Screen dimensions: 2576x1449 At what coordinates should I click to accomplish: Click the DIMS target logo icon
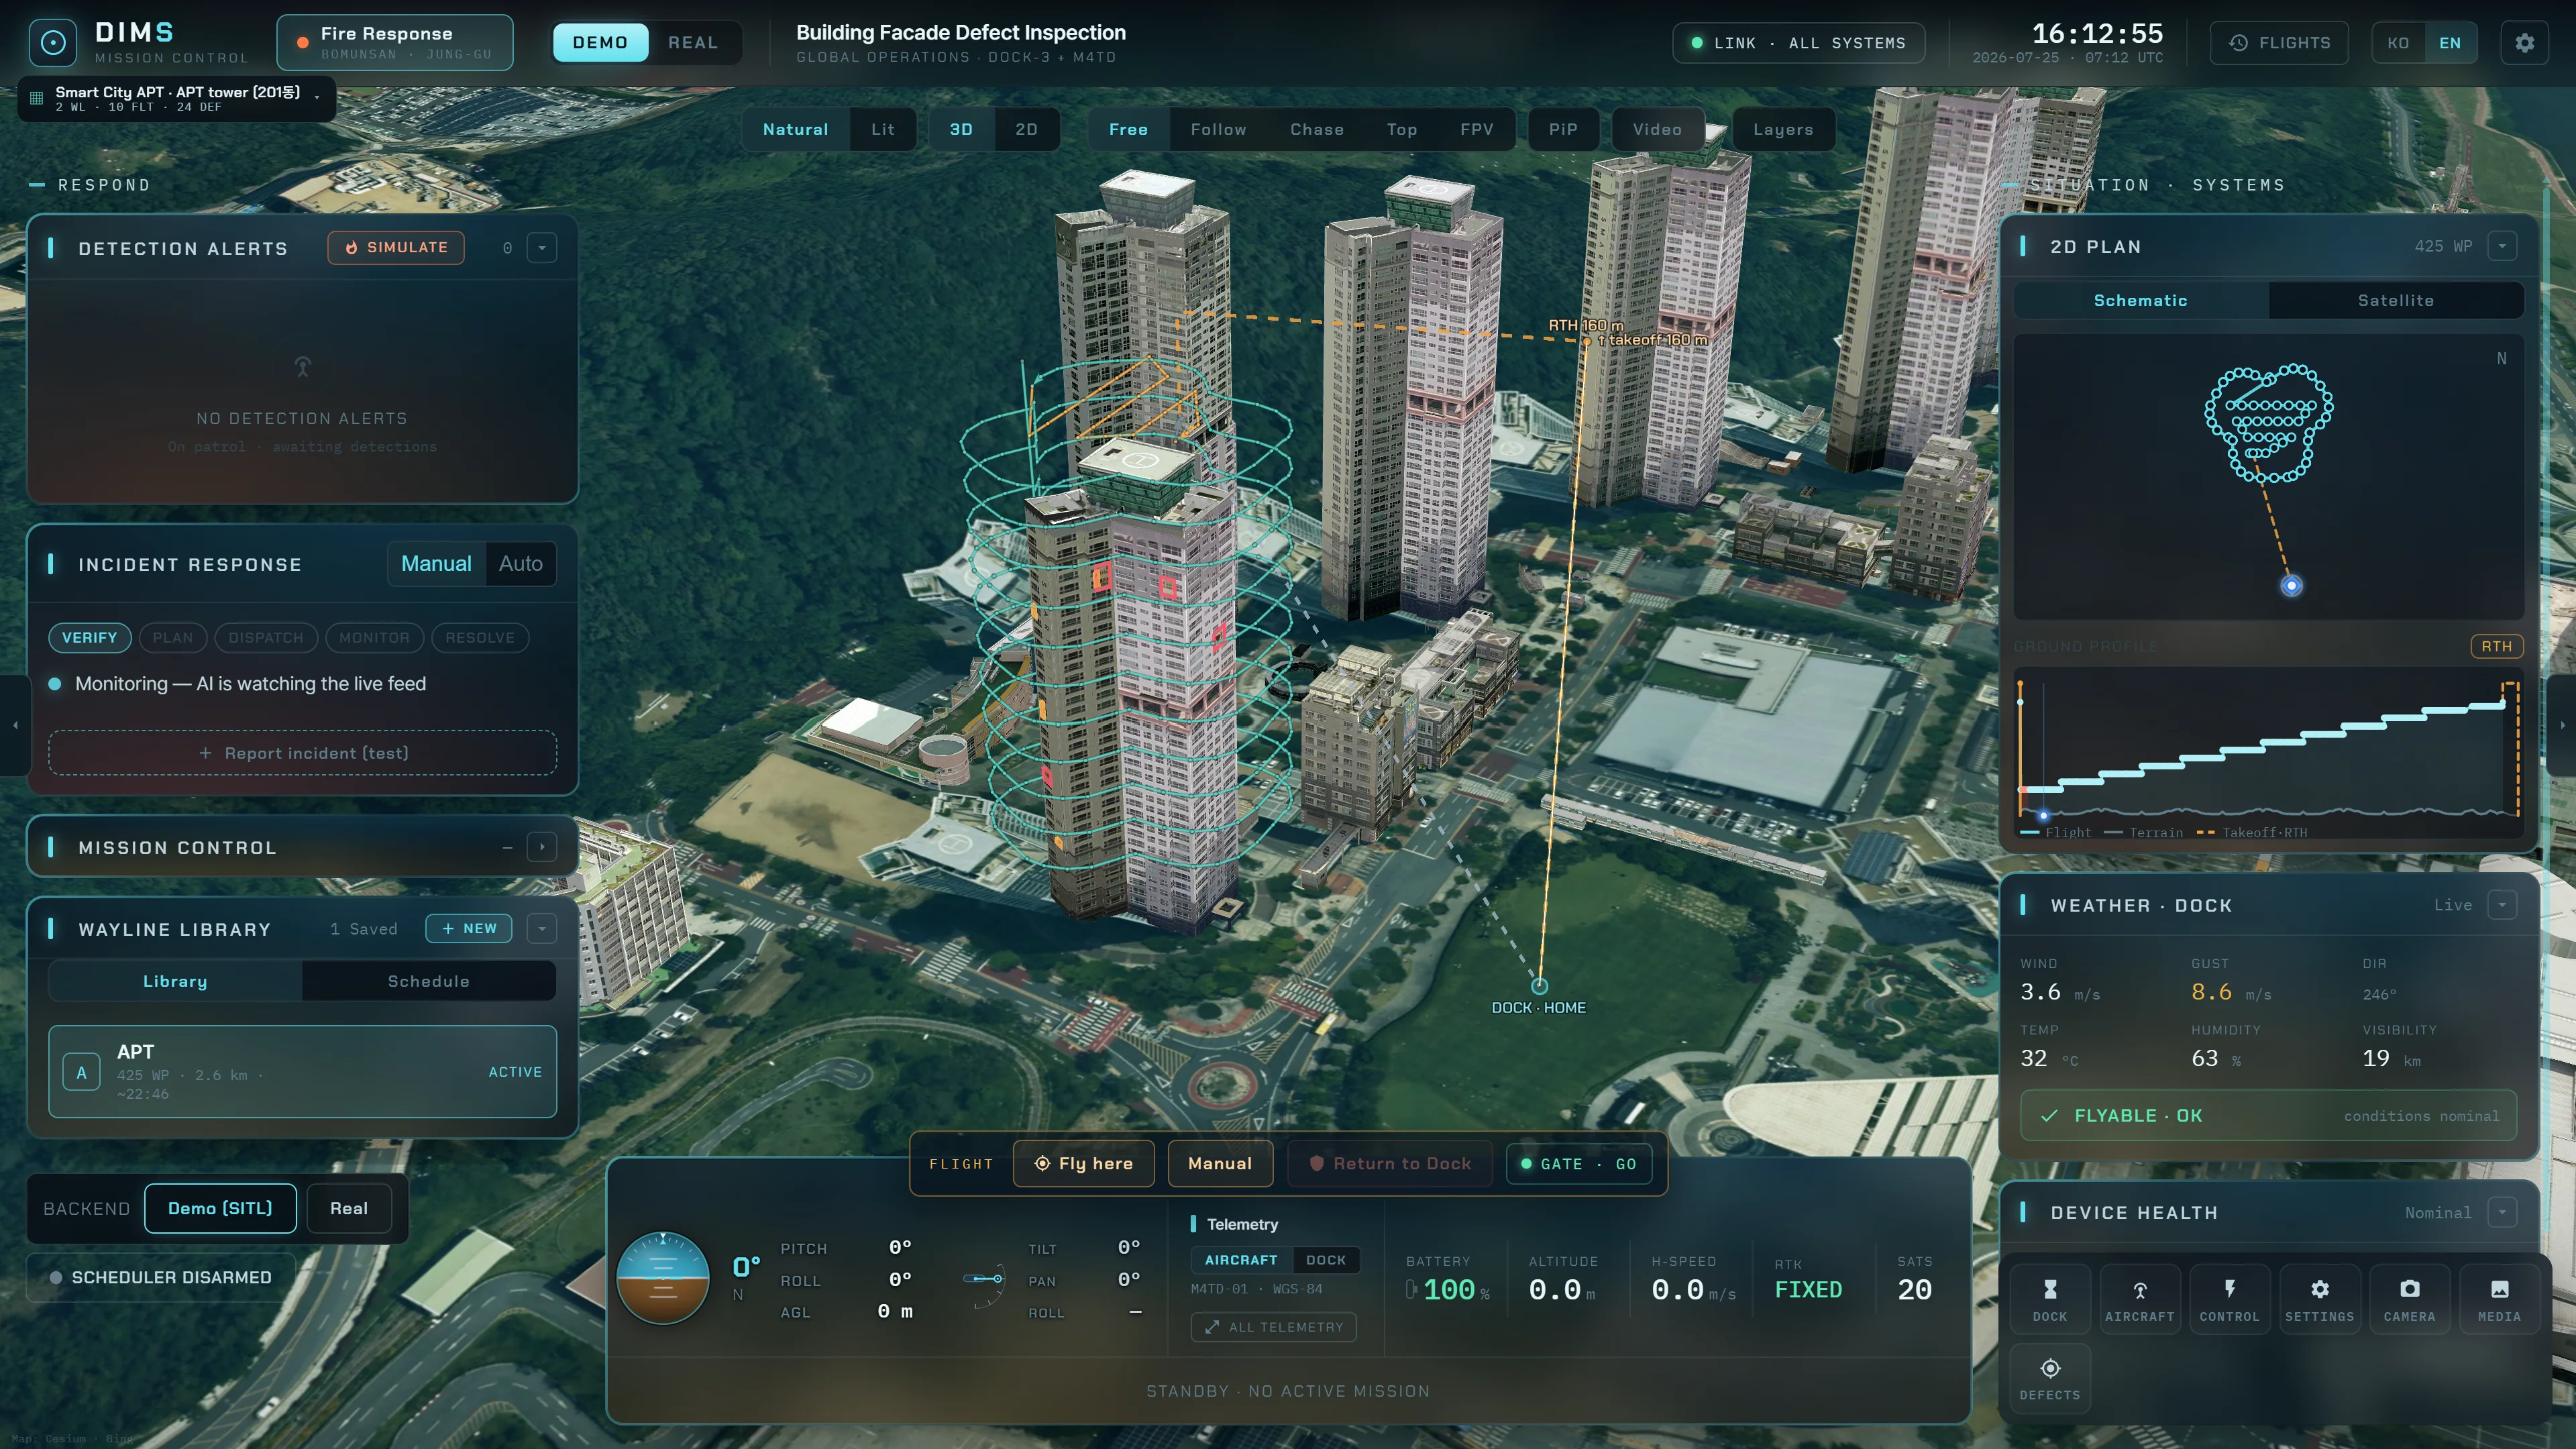(x=53, y=43)
